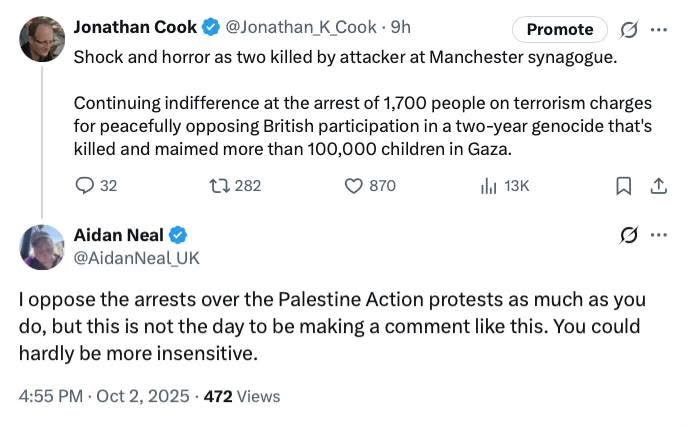Screen dimensions: 687x427
Task: Bookmark Jonathan Cook's post
Action: coord(622,185)
